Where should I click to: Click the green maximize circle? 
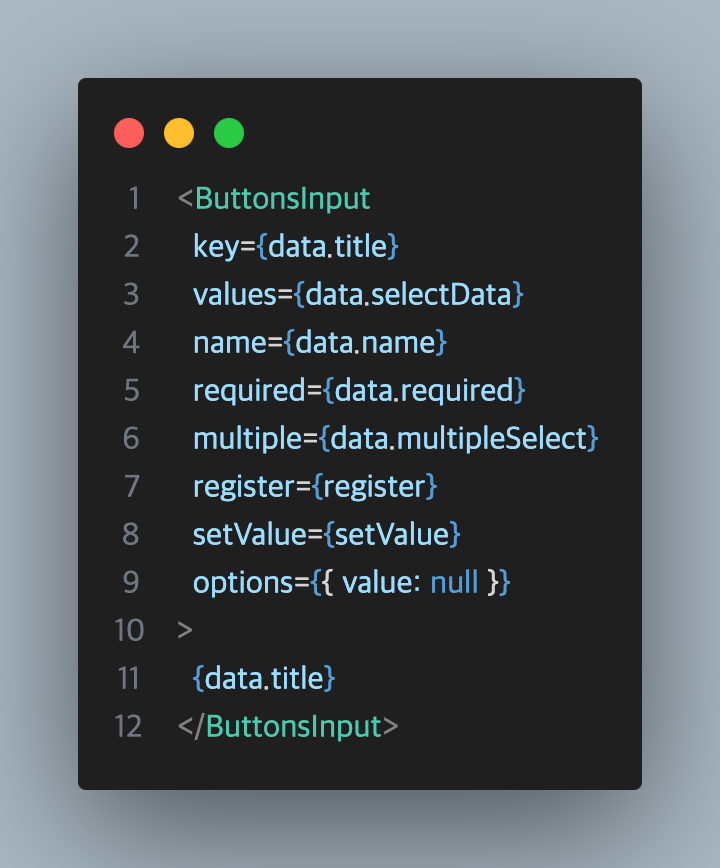coord(229,133)
